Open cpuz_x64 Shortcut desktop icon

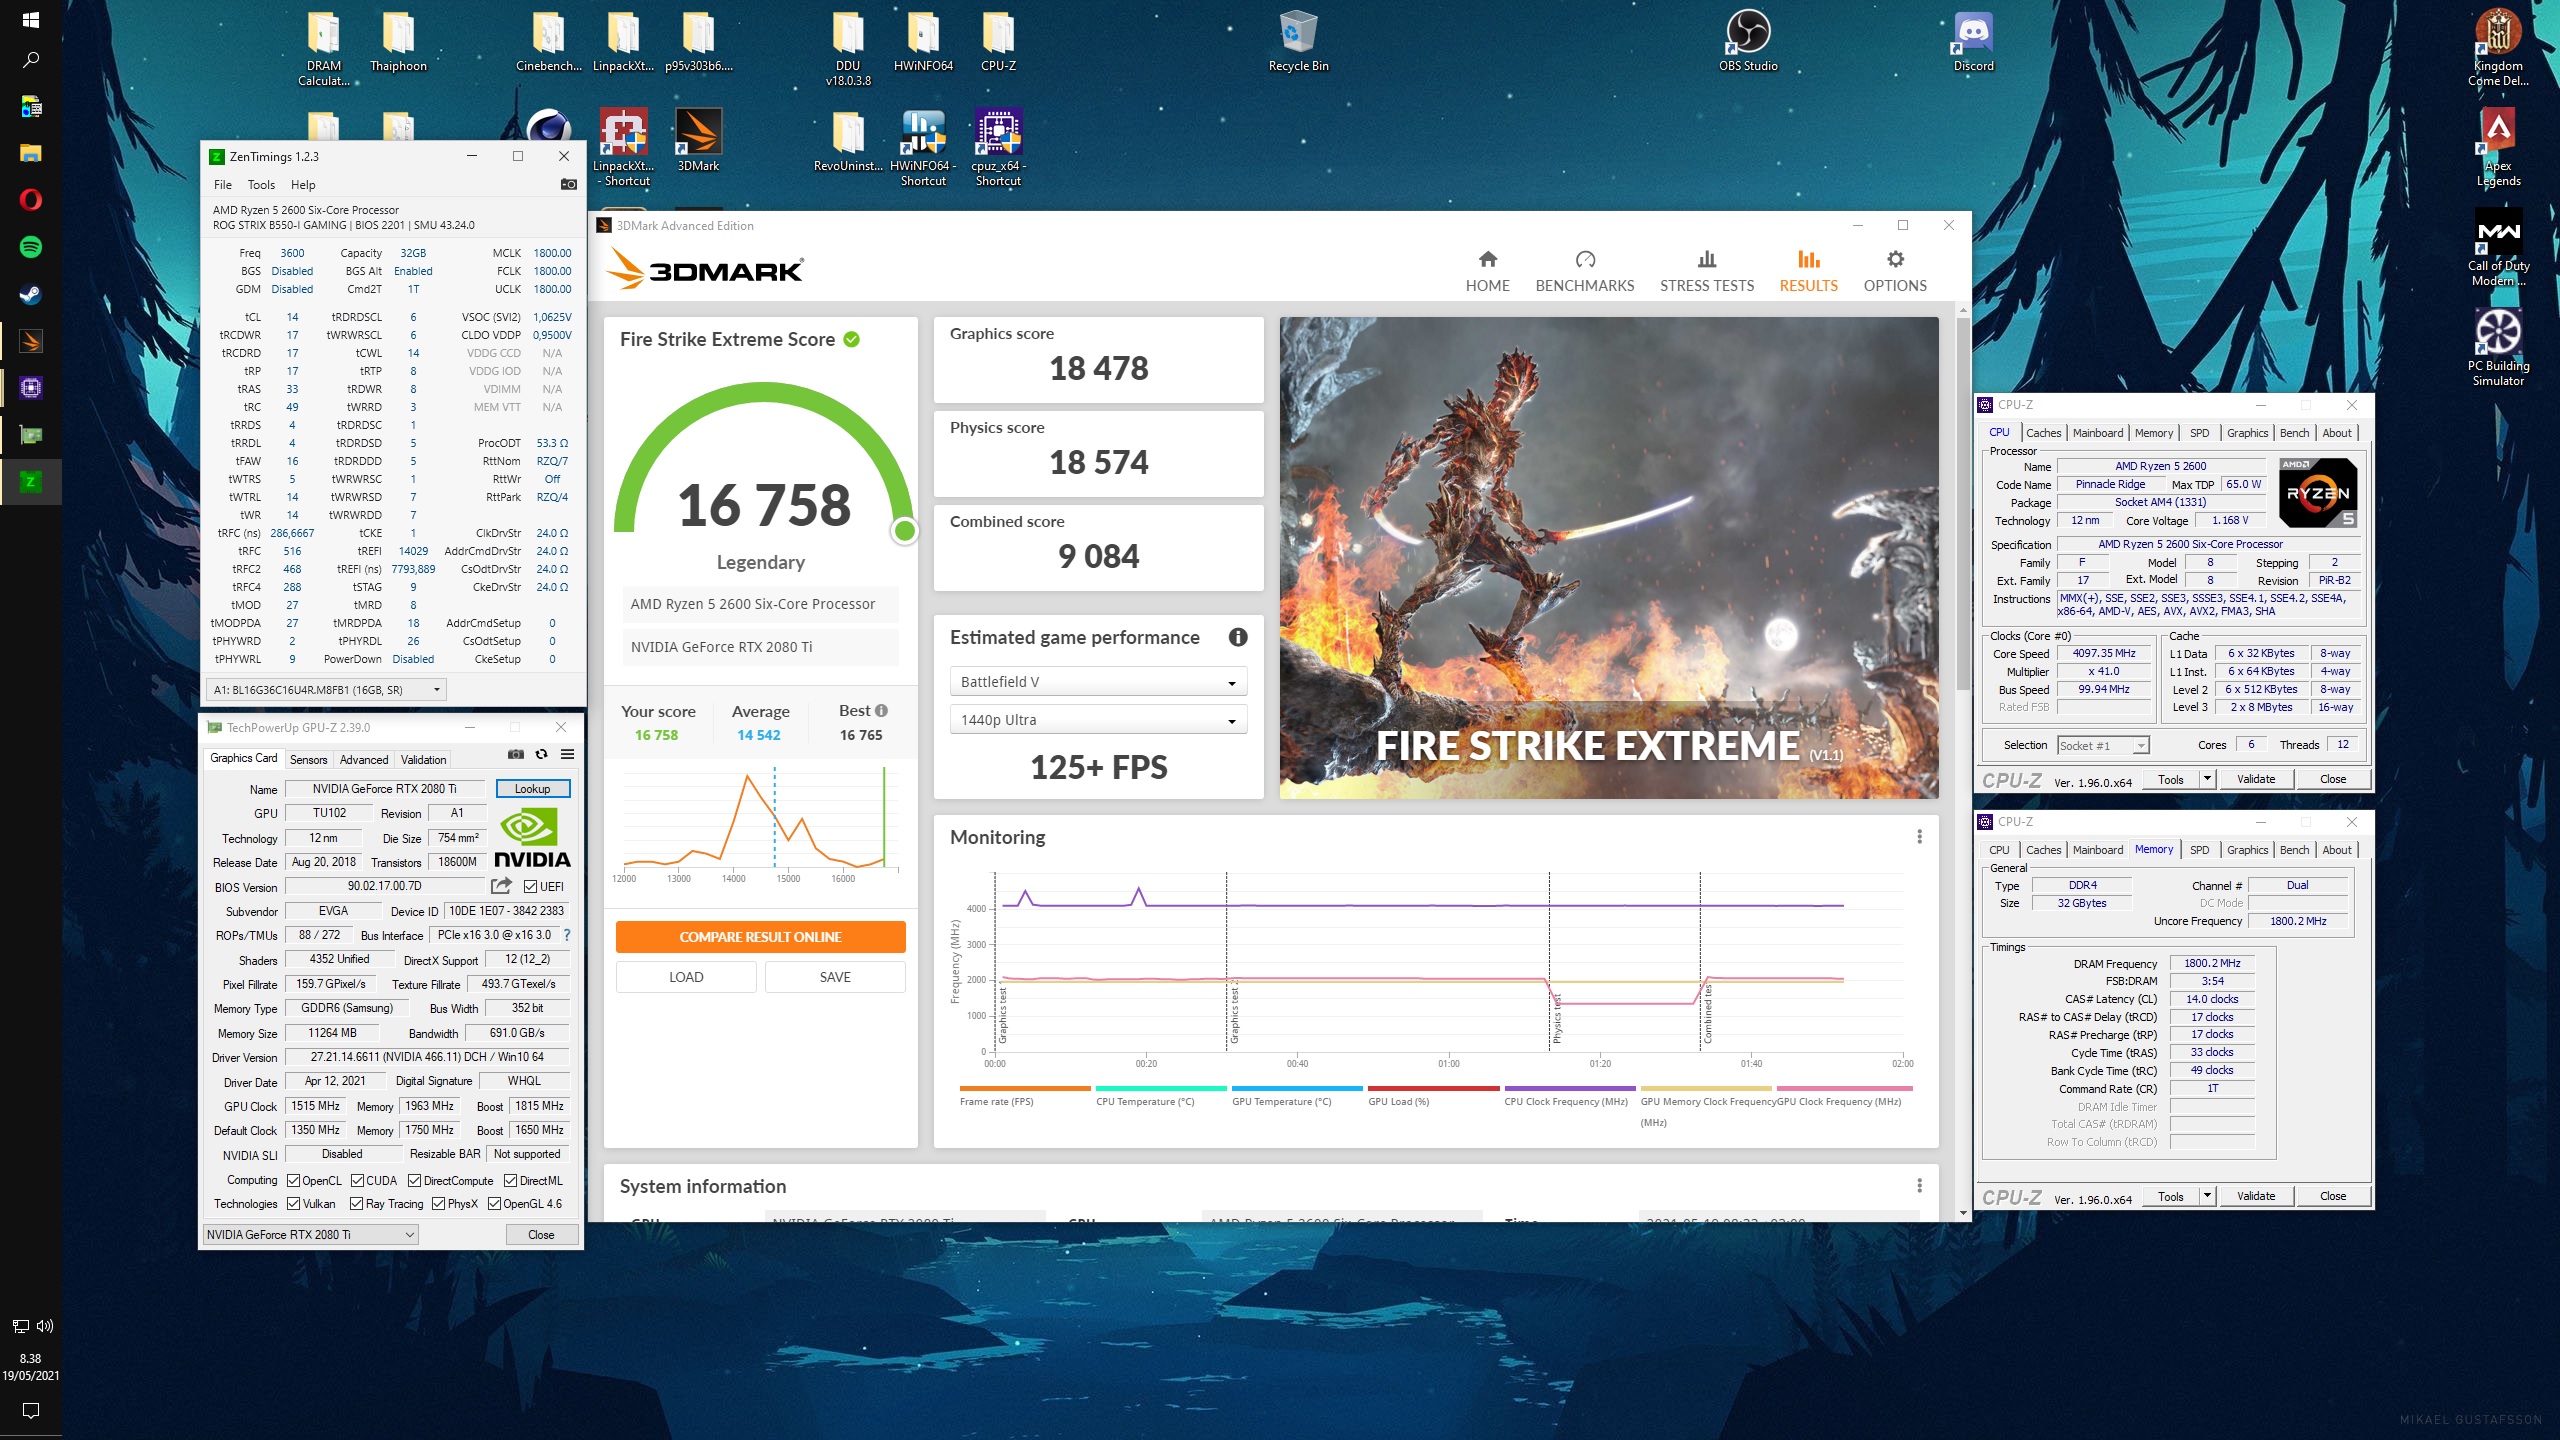pyautogui.click(x=998, y=148)
